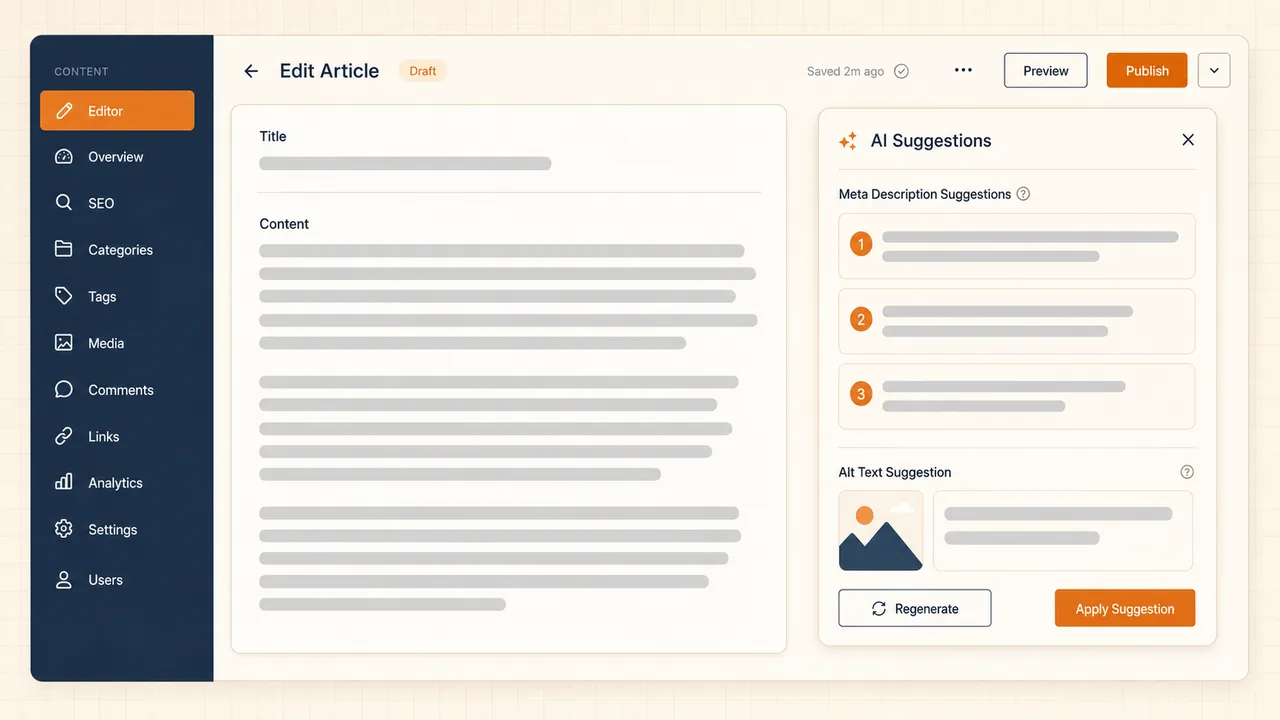
Task: Click the AI Suggestions sparkle icon
Action: [x=848, y=141]
